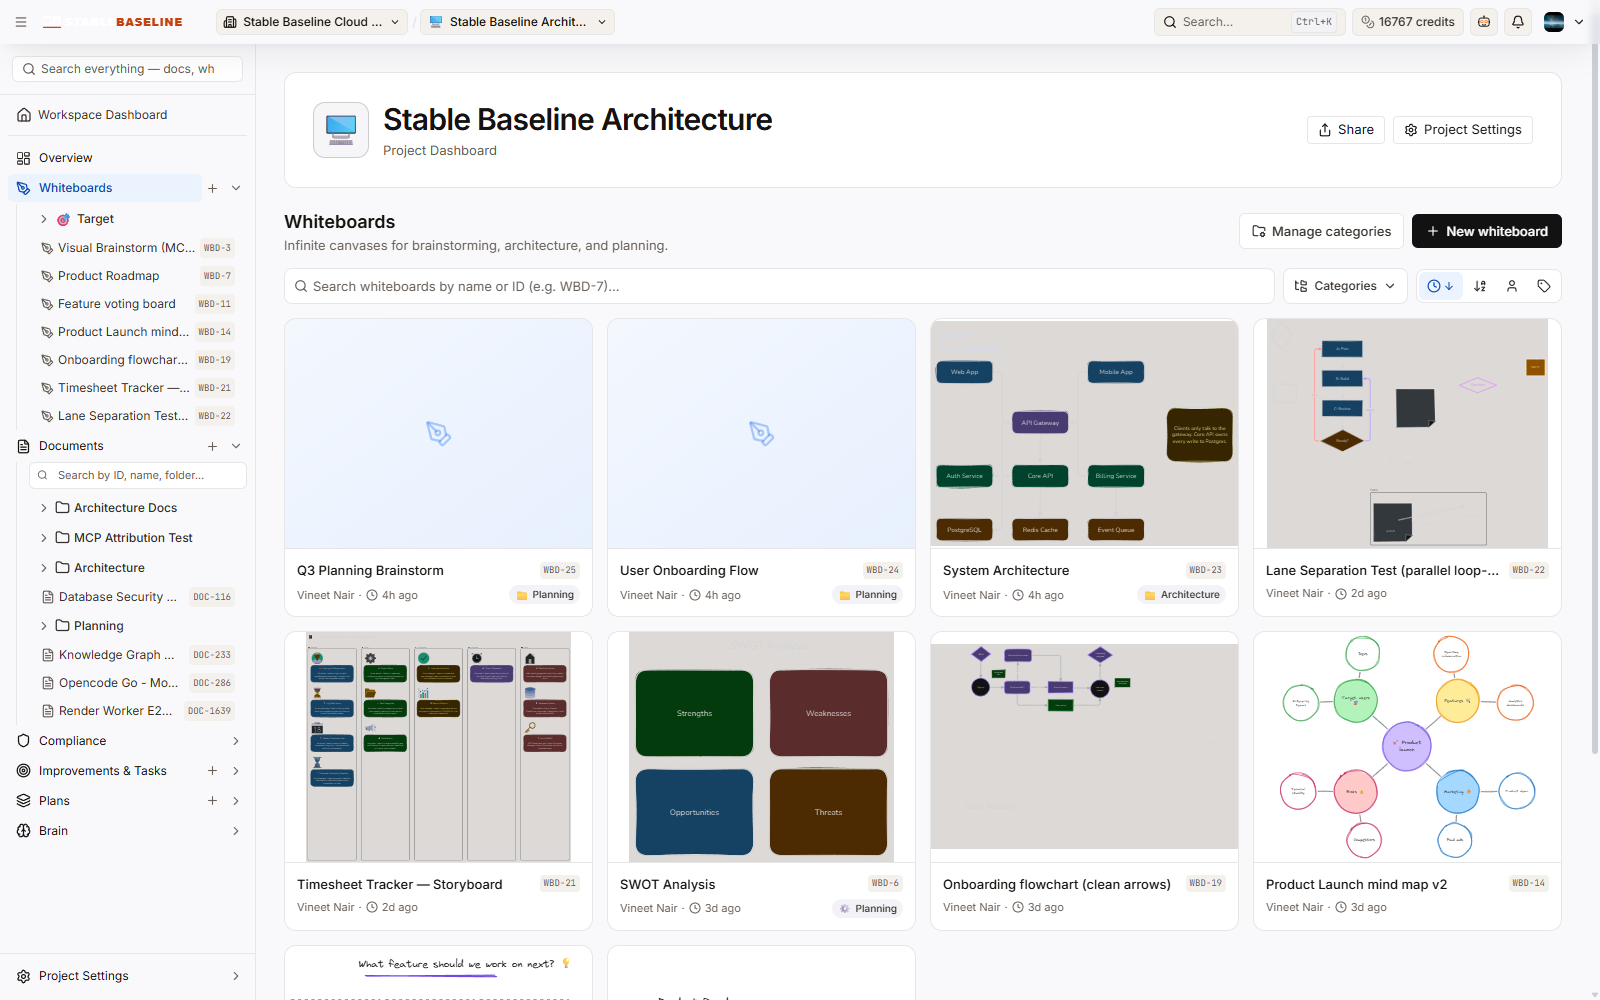Add a new document via plus icon

pos(212,446)
